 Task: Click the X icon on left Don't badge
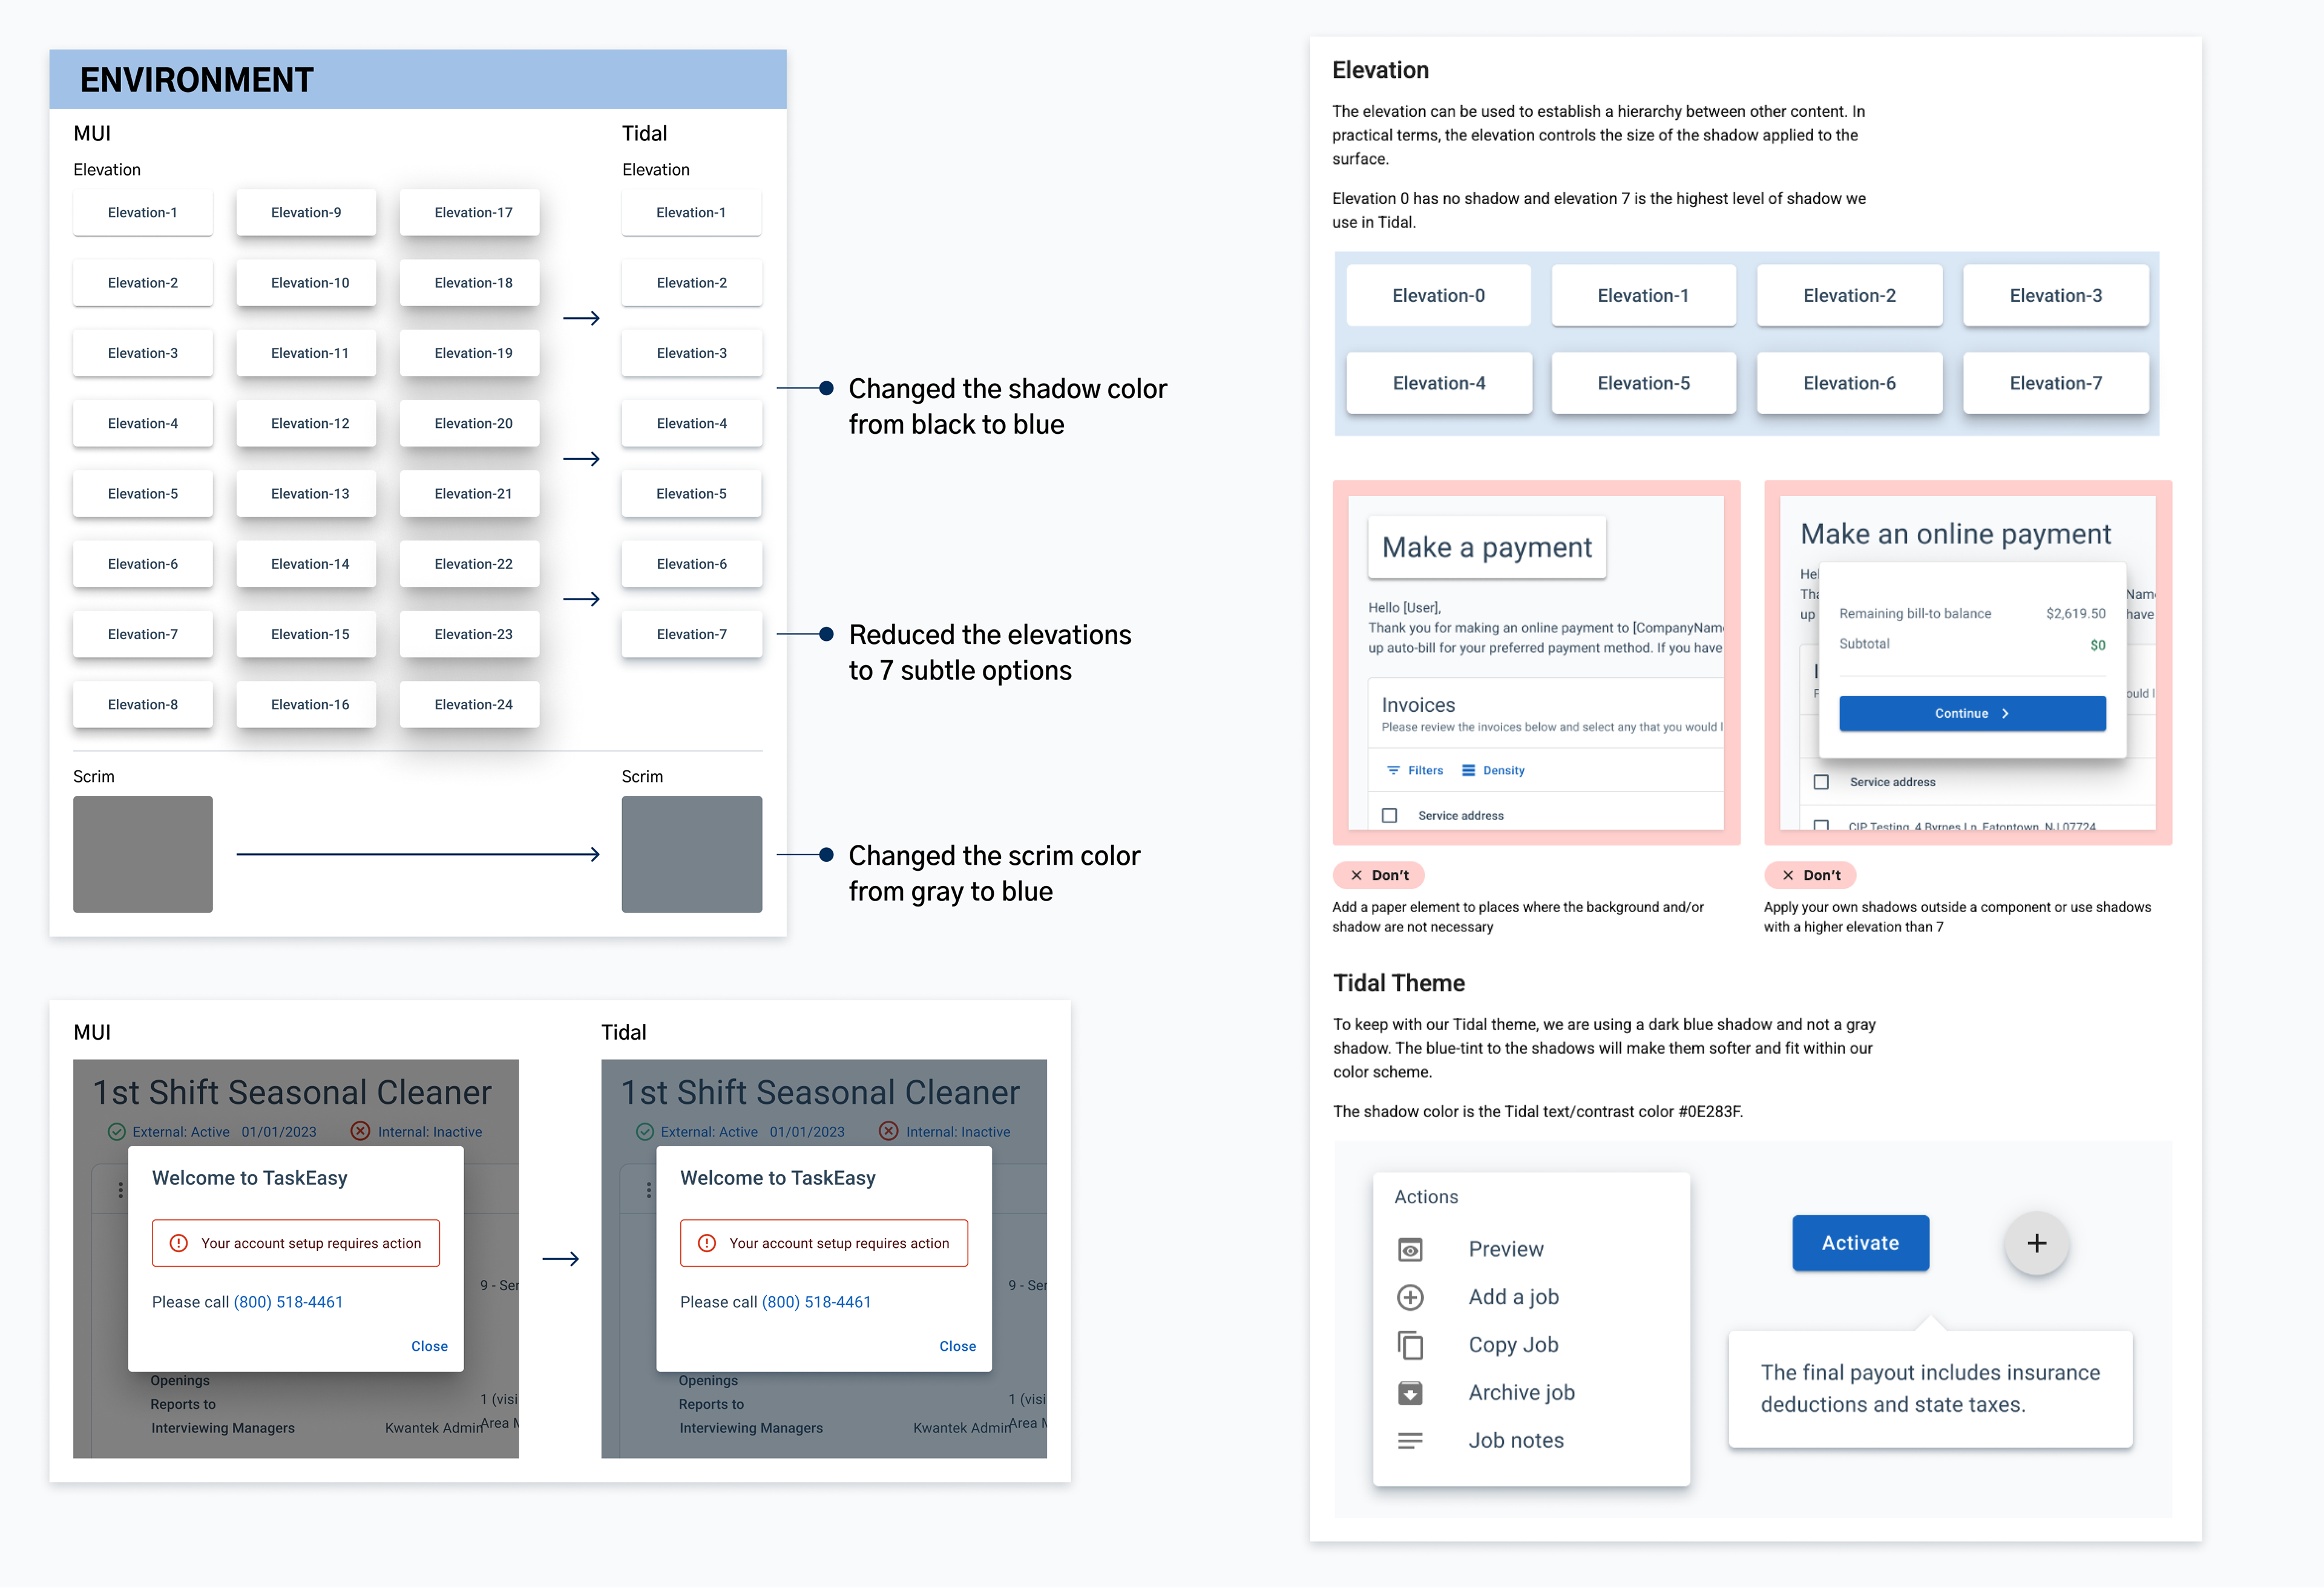pos(1356,876)
